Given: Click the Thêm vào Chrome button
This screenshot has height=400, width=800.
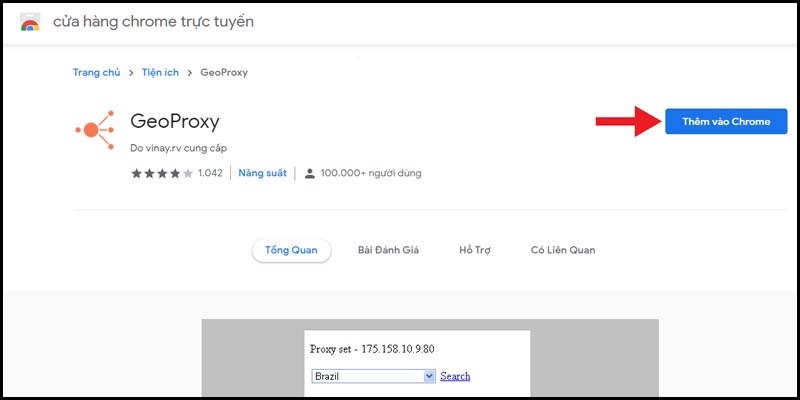Looking at the screenshot, I should tap(726, 121).
